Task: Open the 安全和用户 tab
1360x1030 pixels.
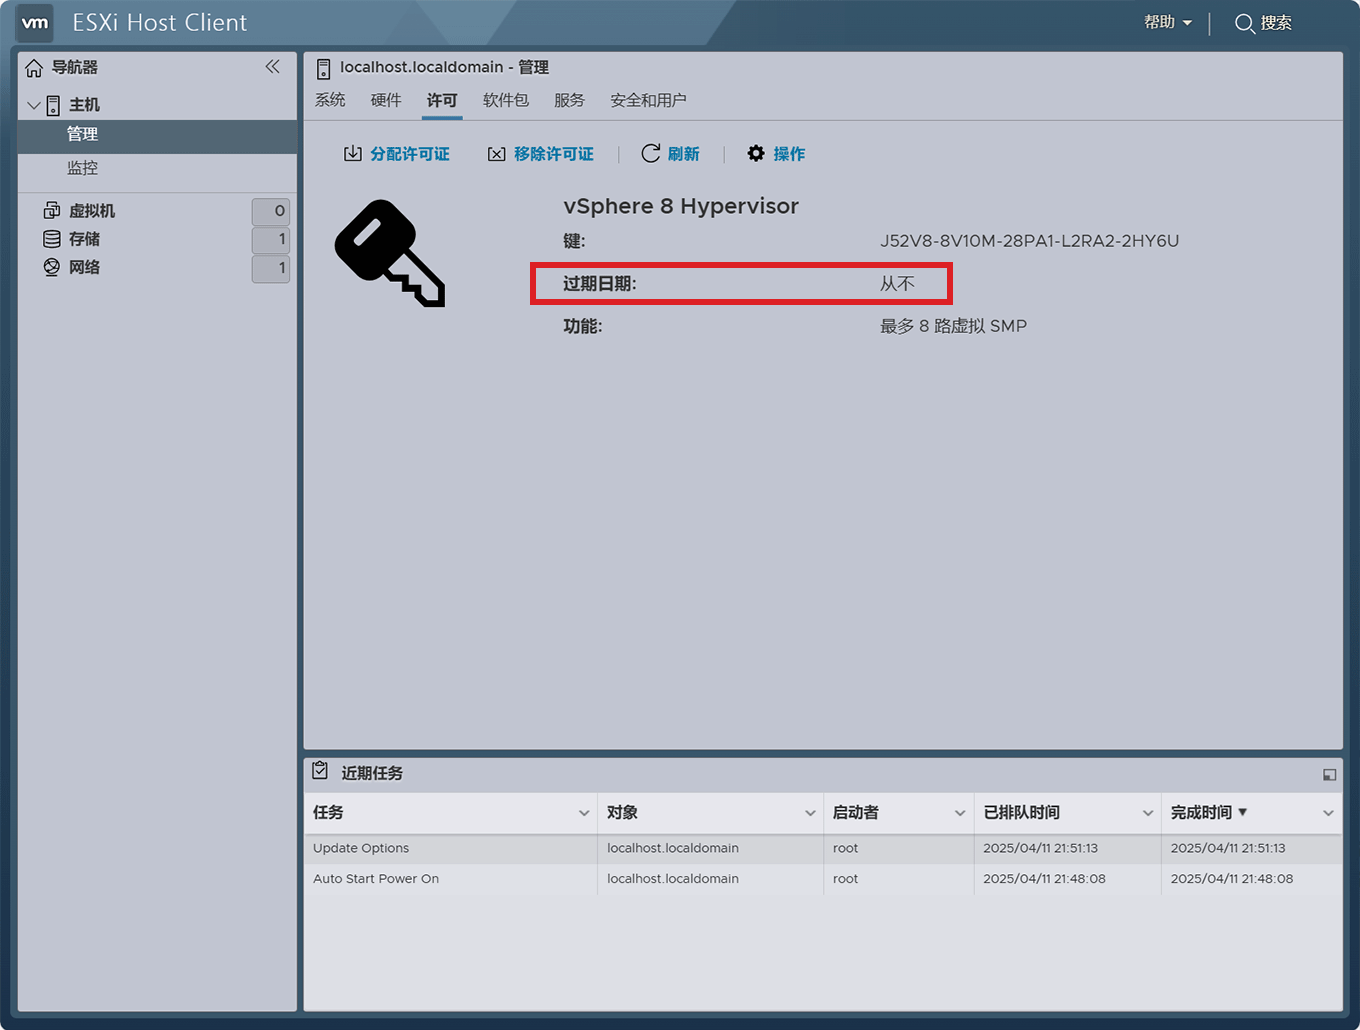Action: tap(647, 100)
